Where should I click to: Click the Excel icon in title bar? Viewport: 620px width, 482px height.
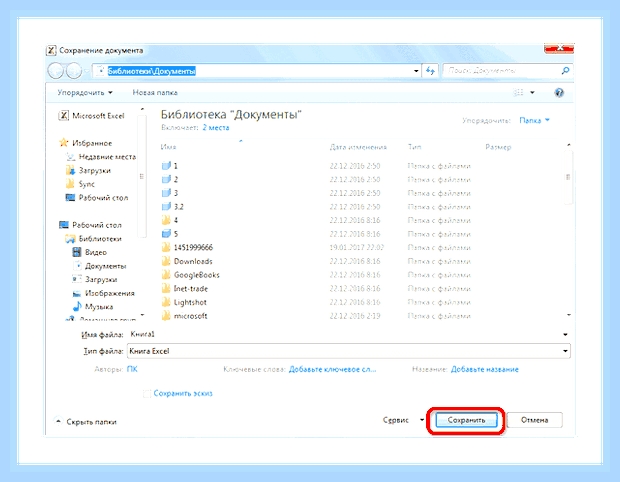51,51
